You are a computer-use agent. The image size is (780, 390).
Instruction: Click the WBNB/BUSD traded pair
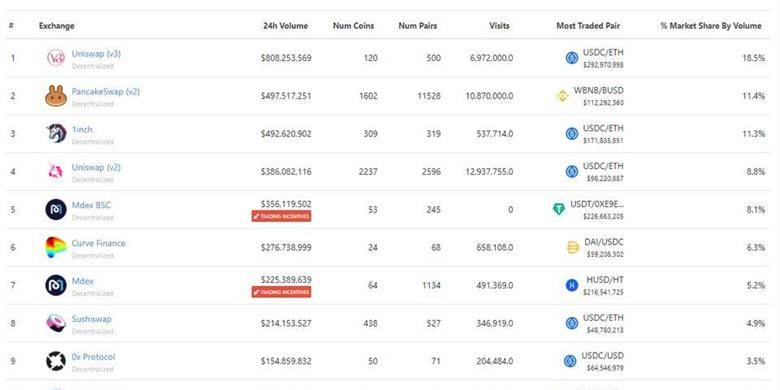(x=598, y=91)
